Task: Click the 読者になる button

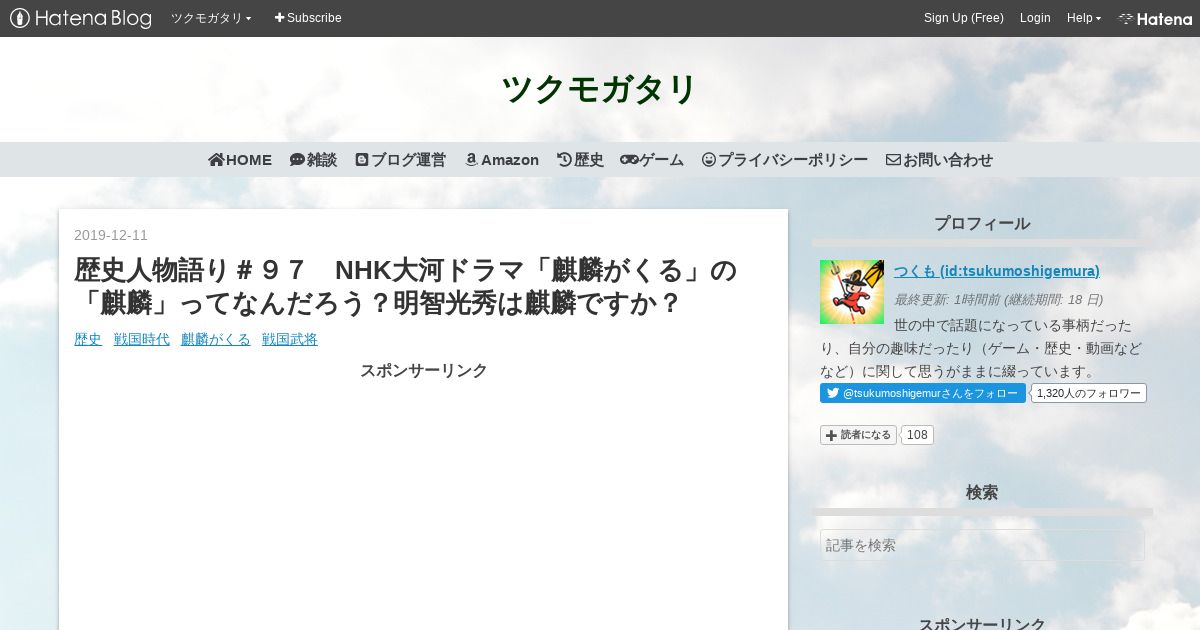Action: pos(858,435)
